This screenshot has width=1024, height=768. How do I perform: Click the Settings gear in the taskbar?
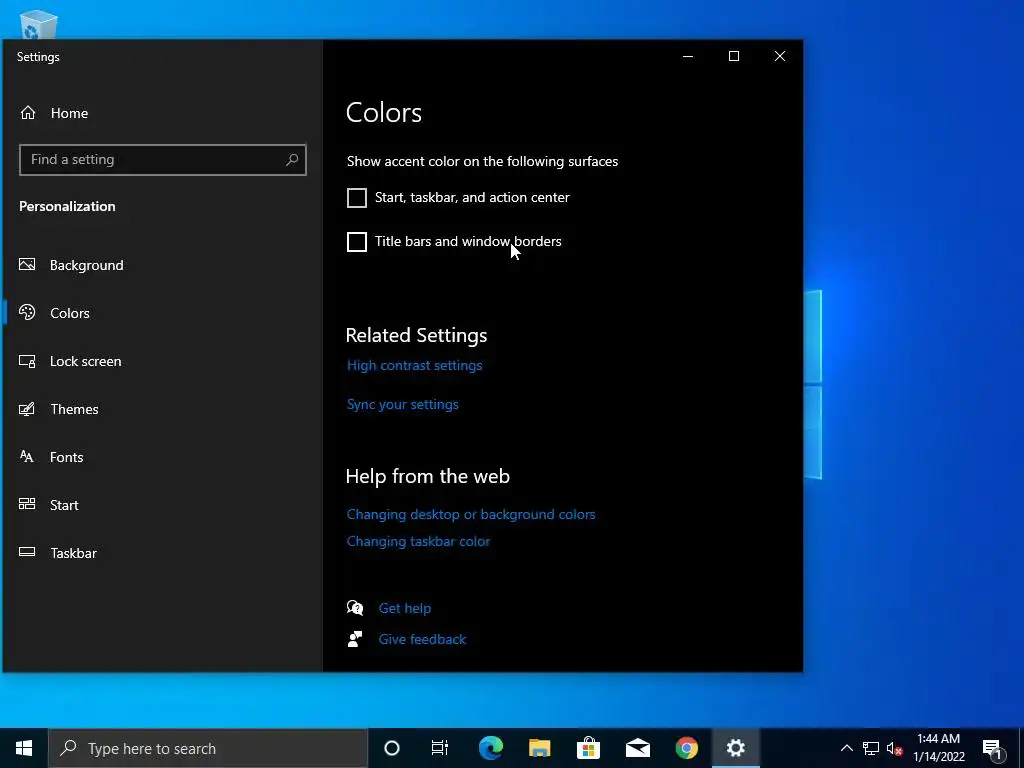735,748
